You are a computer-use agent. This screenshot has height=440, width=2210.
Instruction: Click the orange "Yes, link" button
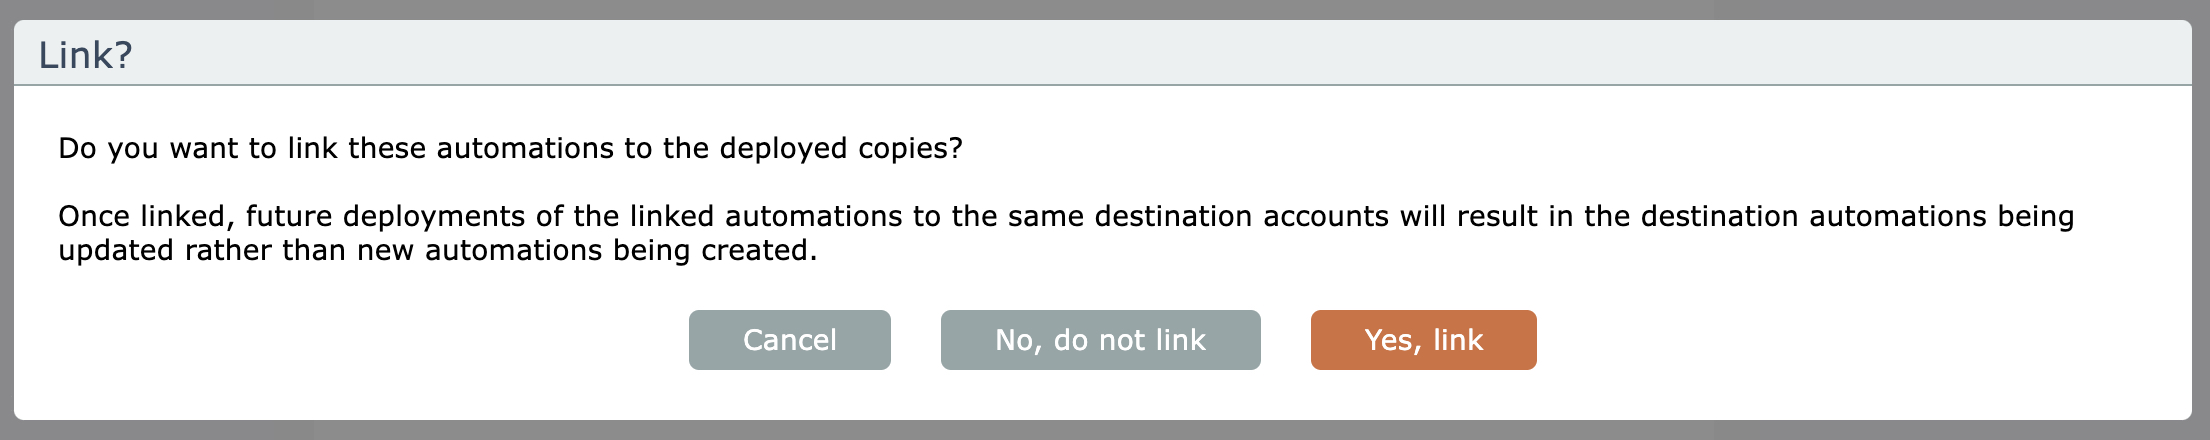[x=1423, y=340]
